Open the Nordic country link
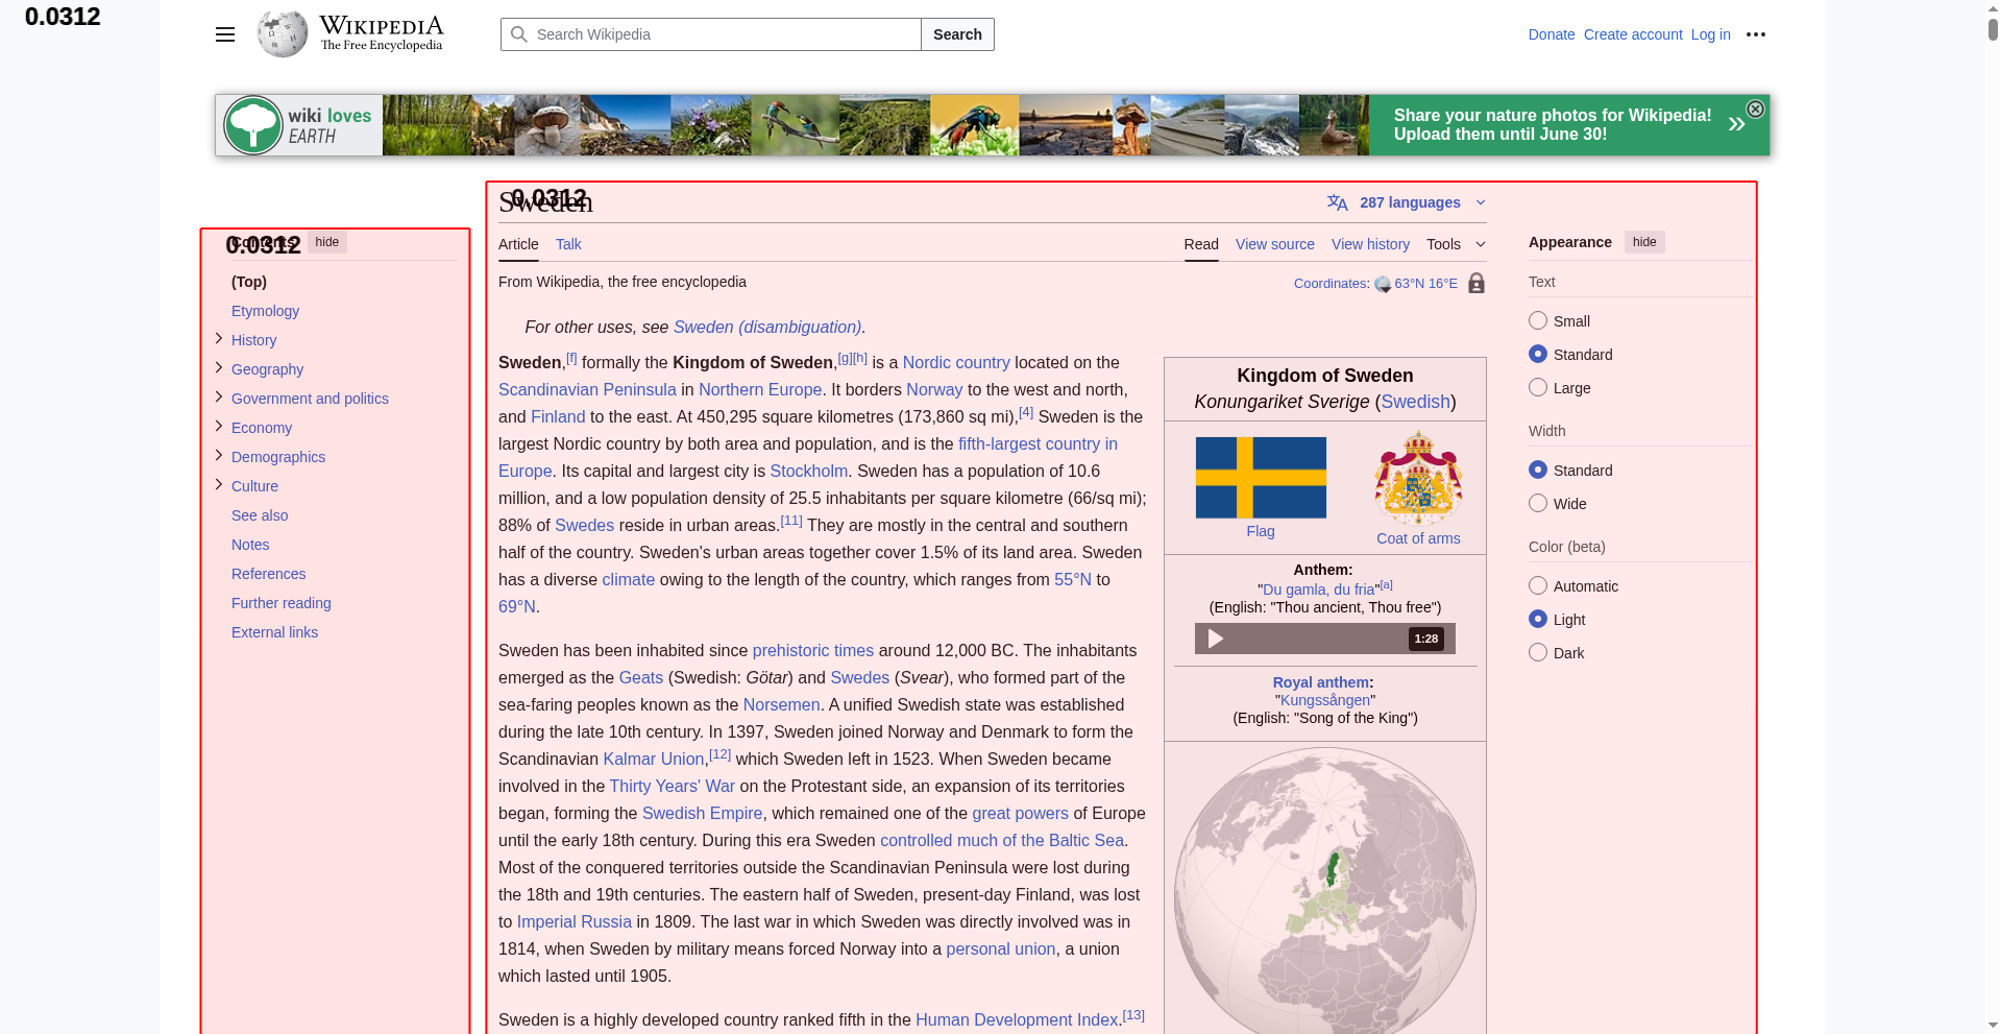Image resolution: width=2000 pixels, height=1034 pixels. [x=956, y=362]
